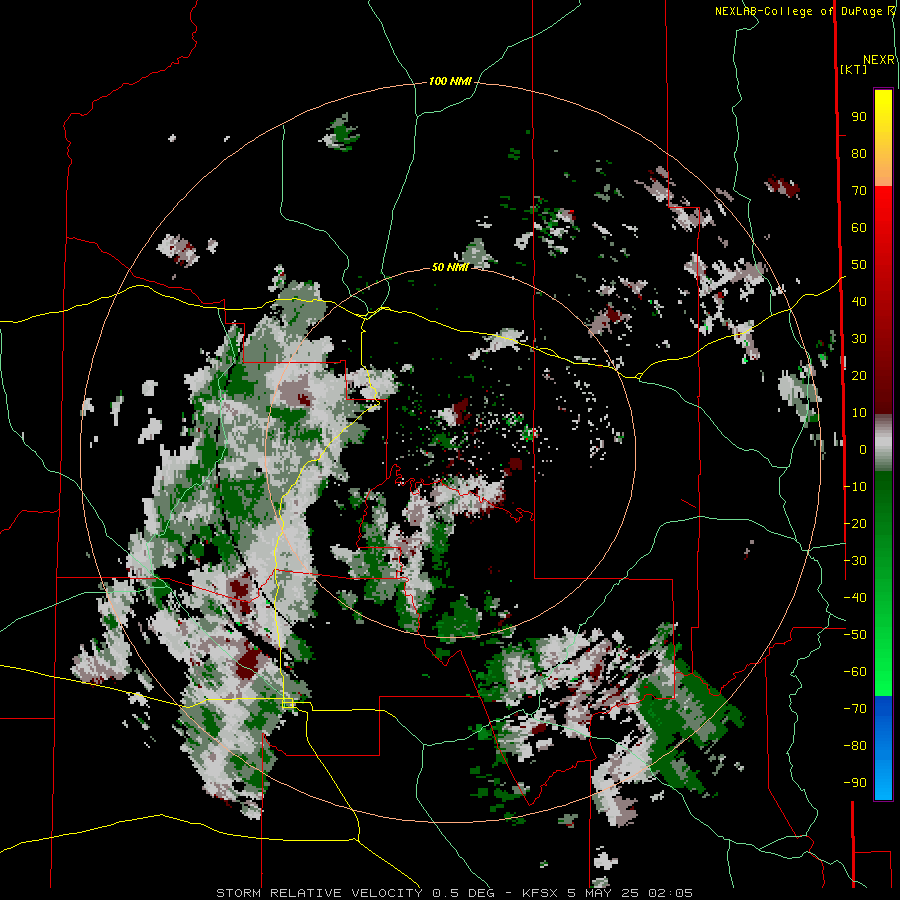
Task: Click the -60 value on the velocity scale
Action: (855, 672)
